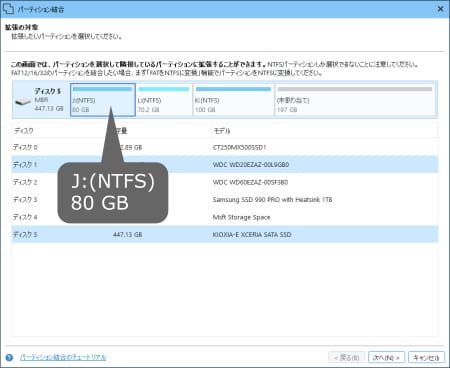450x368 pixels.
Task: Select the ディスク 4 row
Action: pyautogui.click(x=225, y=217)
